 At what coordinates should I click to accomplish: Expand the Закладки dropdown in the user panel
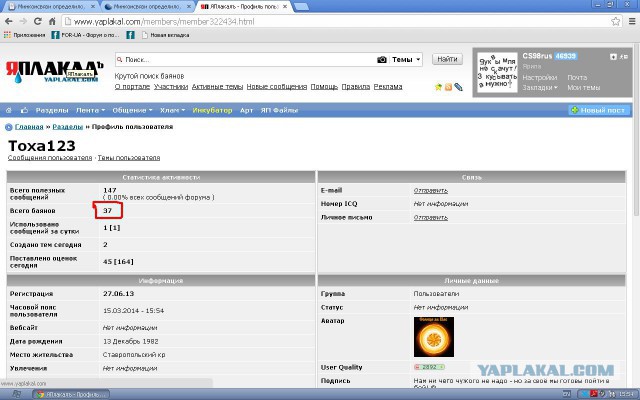(540, 88)
